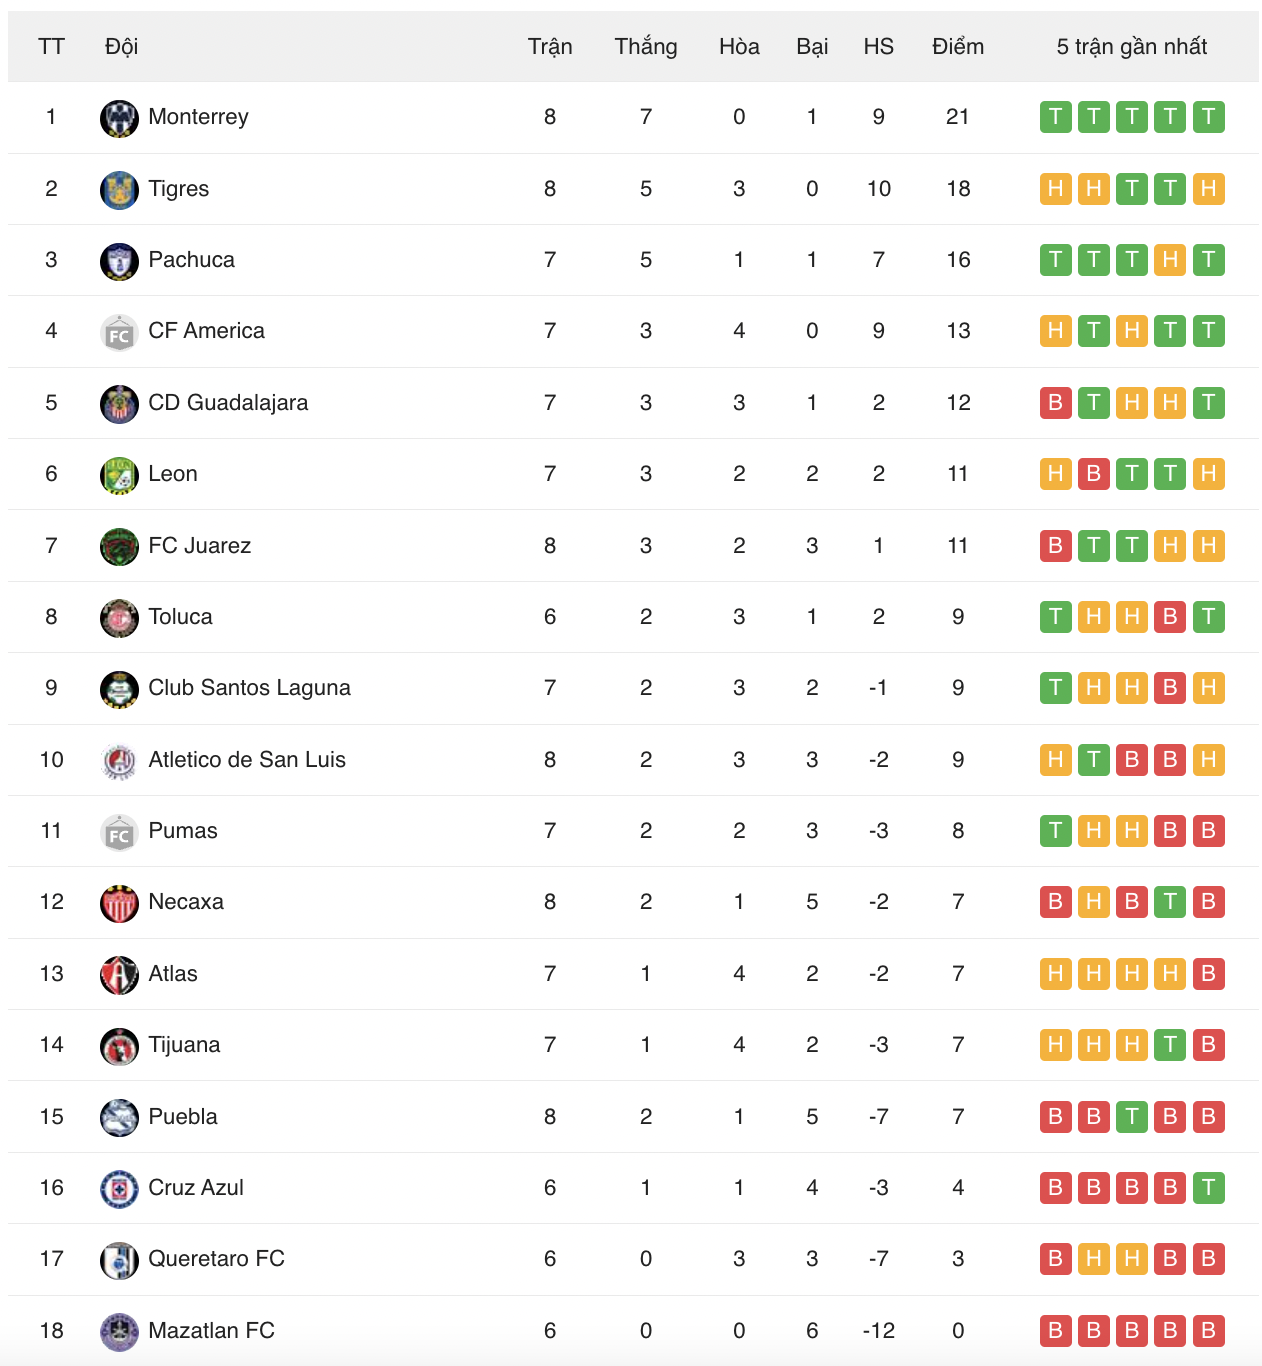
Task: Click the Club Santos Laguna logo
Action: tap(119, 689)
